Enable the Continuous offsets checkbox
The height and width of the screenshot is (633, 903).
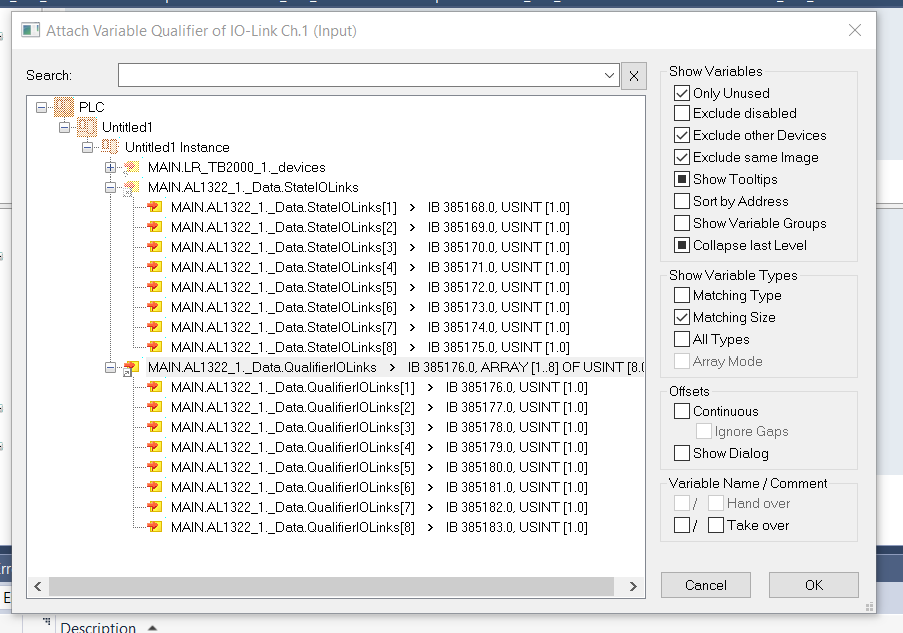[x=682, y=411]
